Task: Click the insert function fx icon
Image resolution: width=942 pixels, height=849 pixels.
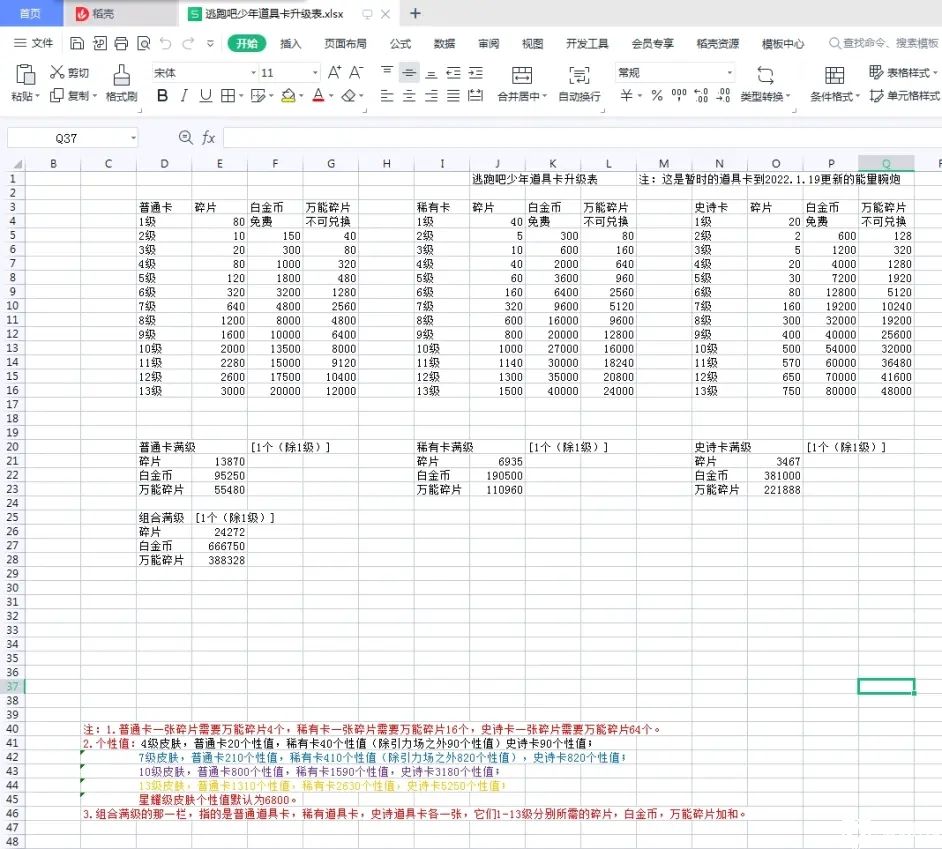Action: pos(209,138)
